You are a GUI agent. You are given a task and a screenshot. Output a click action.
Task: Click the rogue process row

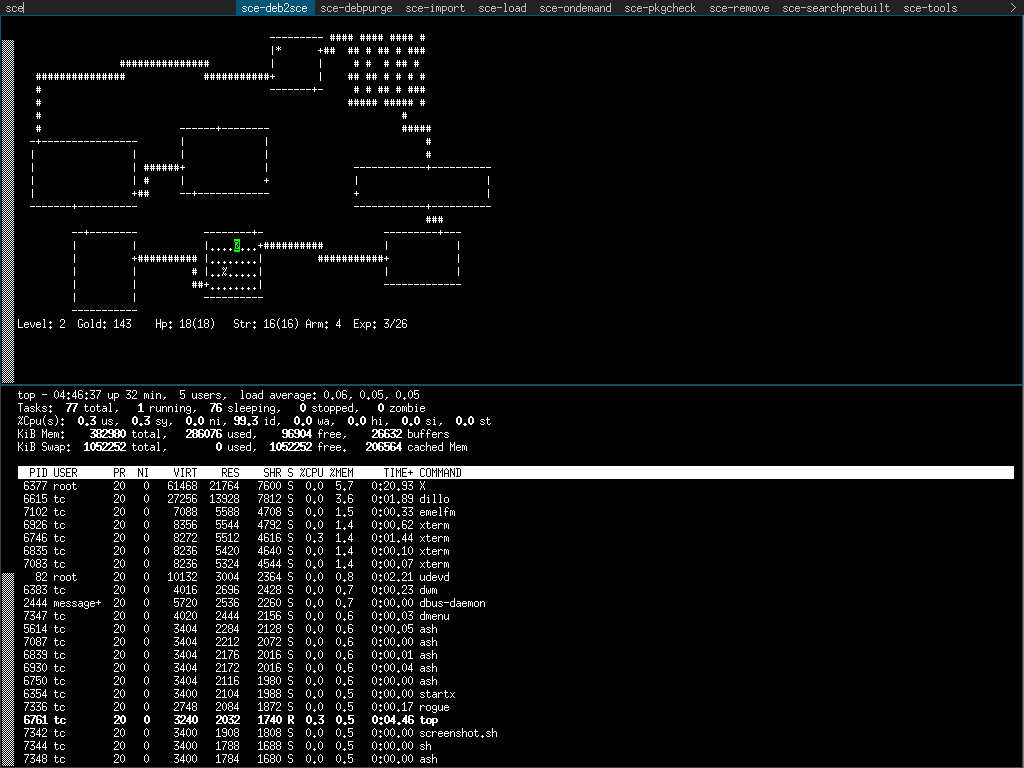[x=516, y=707]
